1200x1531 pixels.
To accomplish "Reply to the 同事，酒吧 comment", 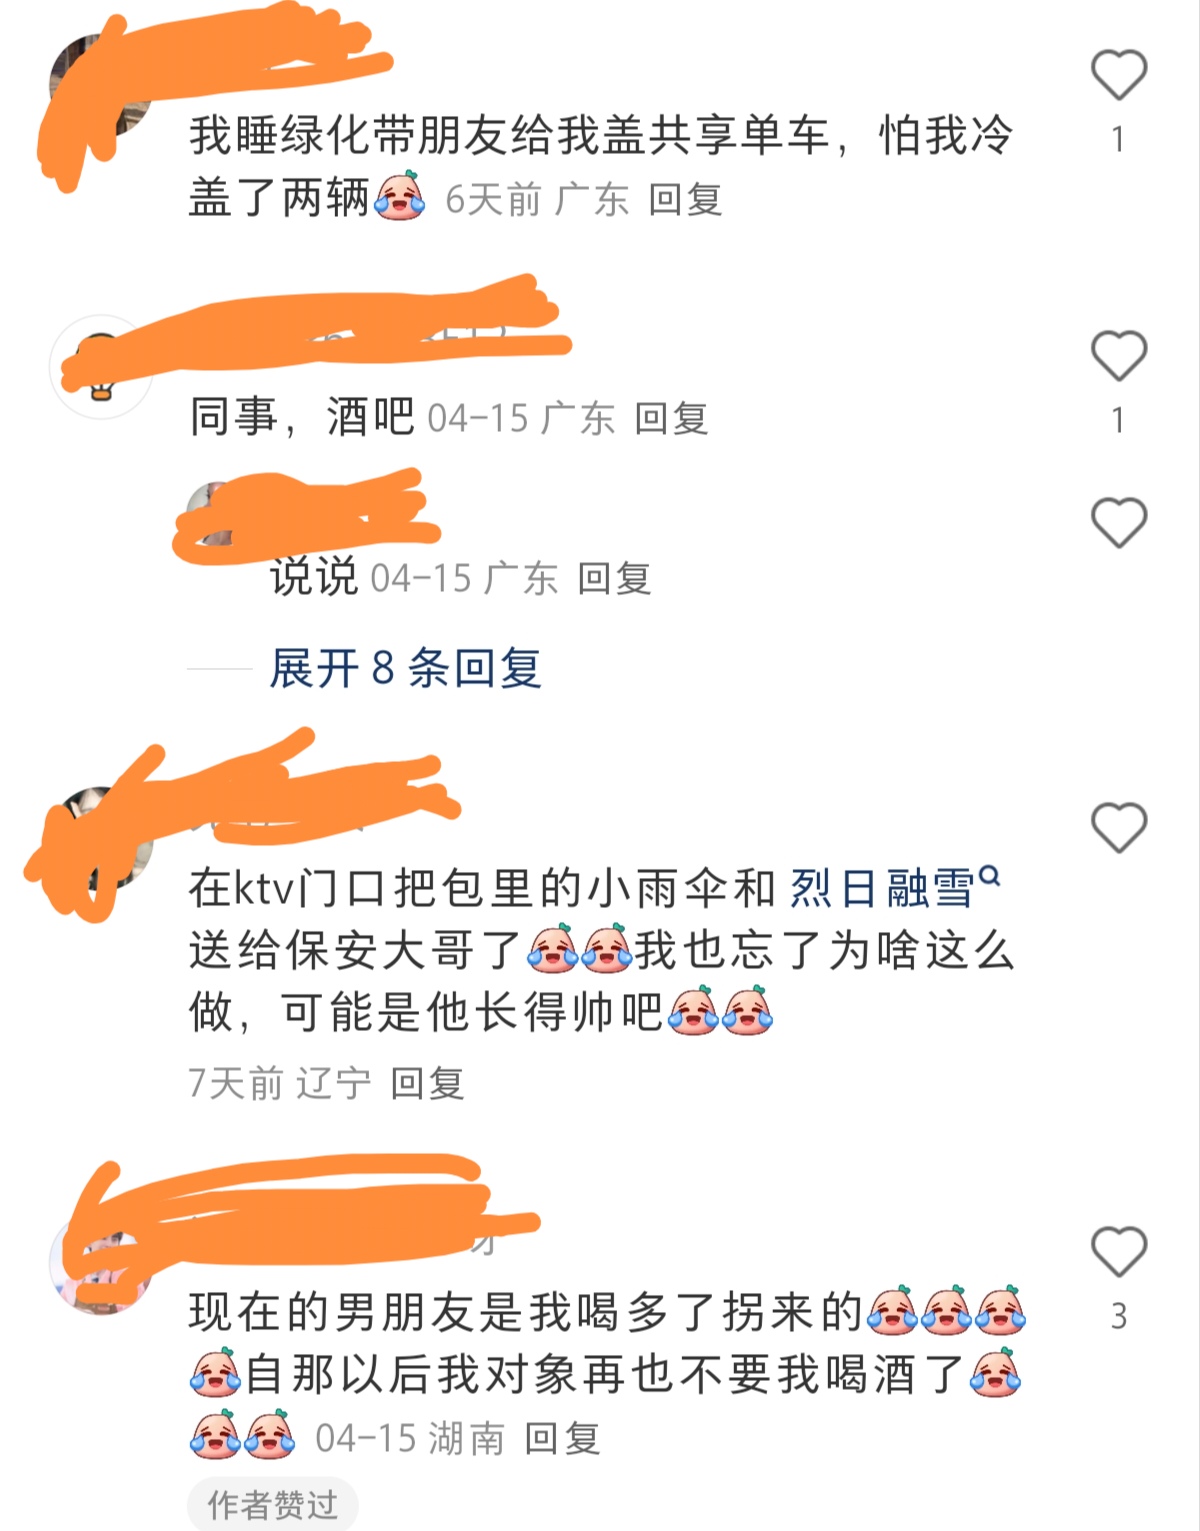I will pyautogui.click(x=671, y=418).
